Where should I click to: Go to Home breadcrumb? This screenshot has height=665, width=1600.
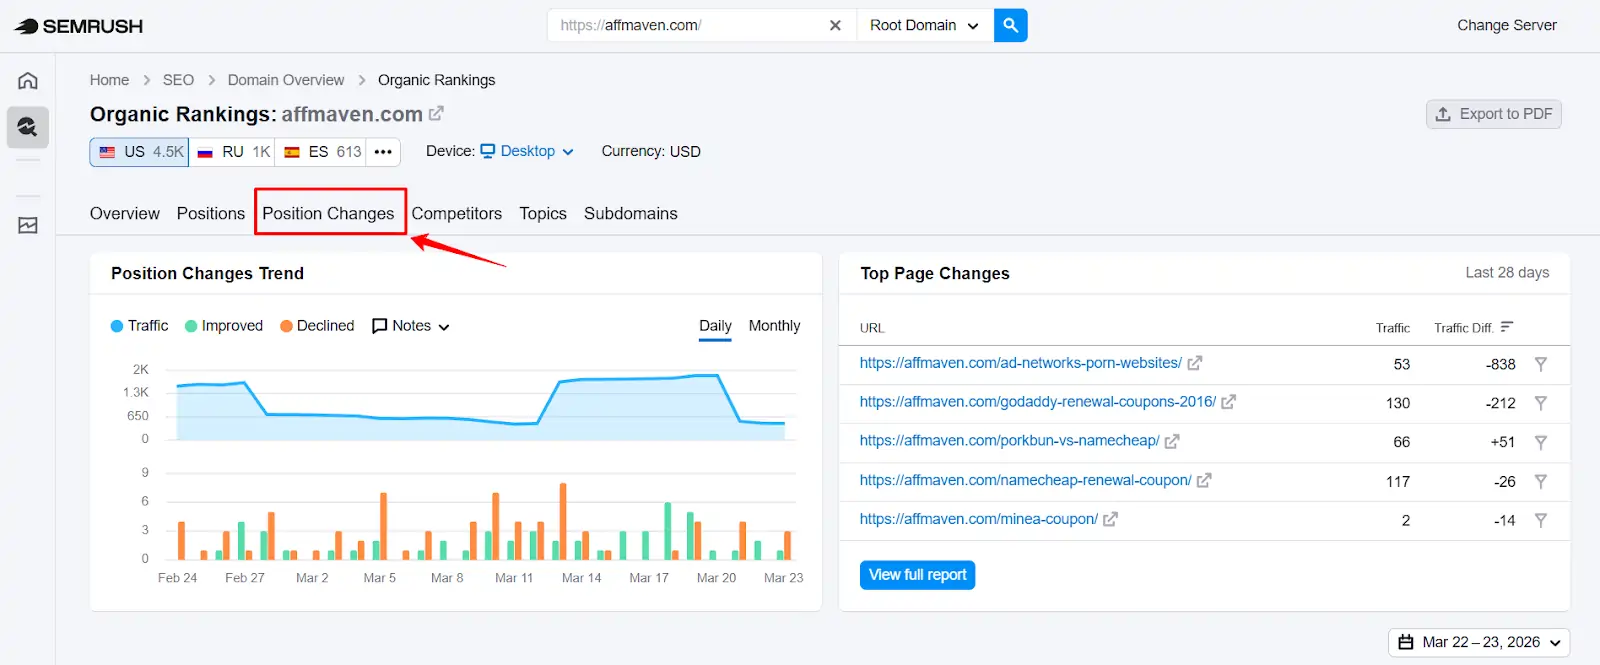click(x=109, y=80)
